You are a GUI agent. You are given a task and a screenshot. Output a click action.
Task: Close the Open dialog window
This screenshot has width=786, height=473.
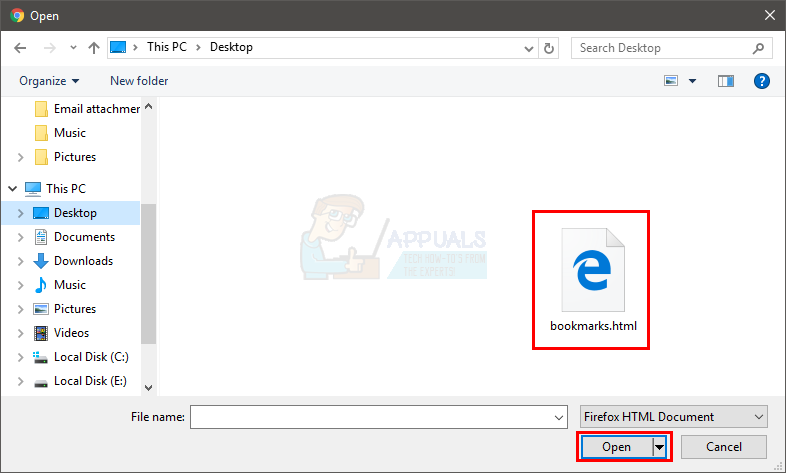770,16
